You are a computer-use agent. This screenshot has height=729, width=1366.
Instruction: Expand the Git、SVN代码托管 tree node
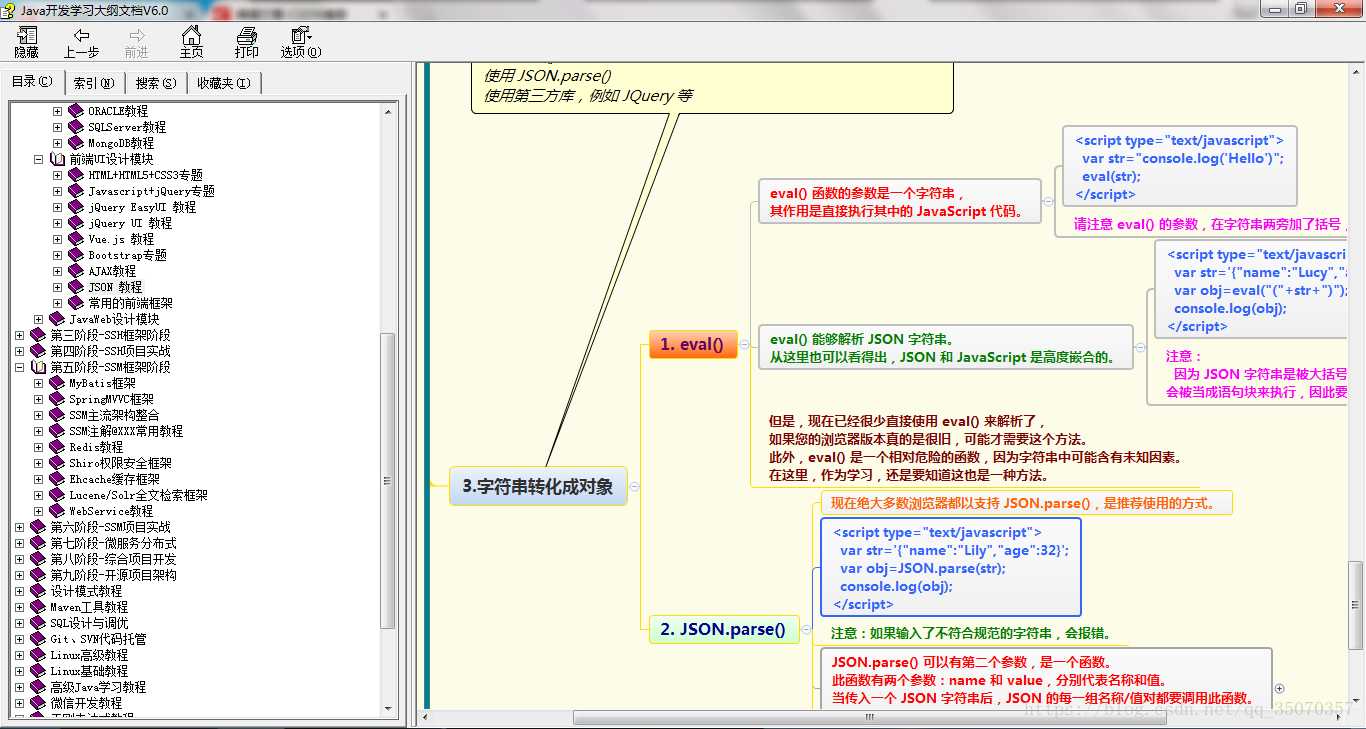[19, 639]
